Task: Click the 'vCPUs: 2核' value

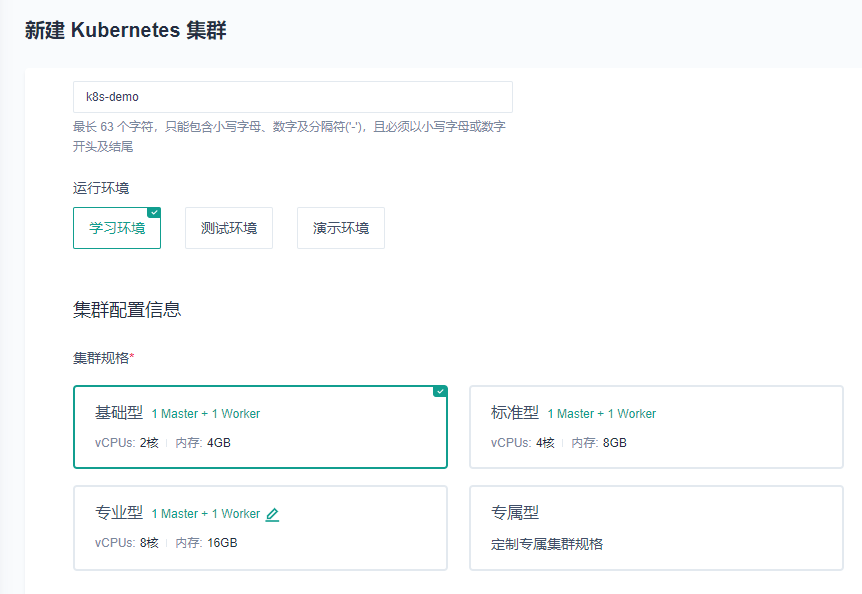Action: 126,443
